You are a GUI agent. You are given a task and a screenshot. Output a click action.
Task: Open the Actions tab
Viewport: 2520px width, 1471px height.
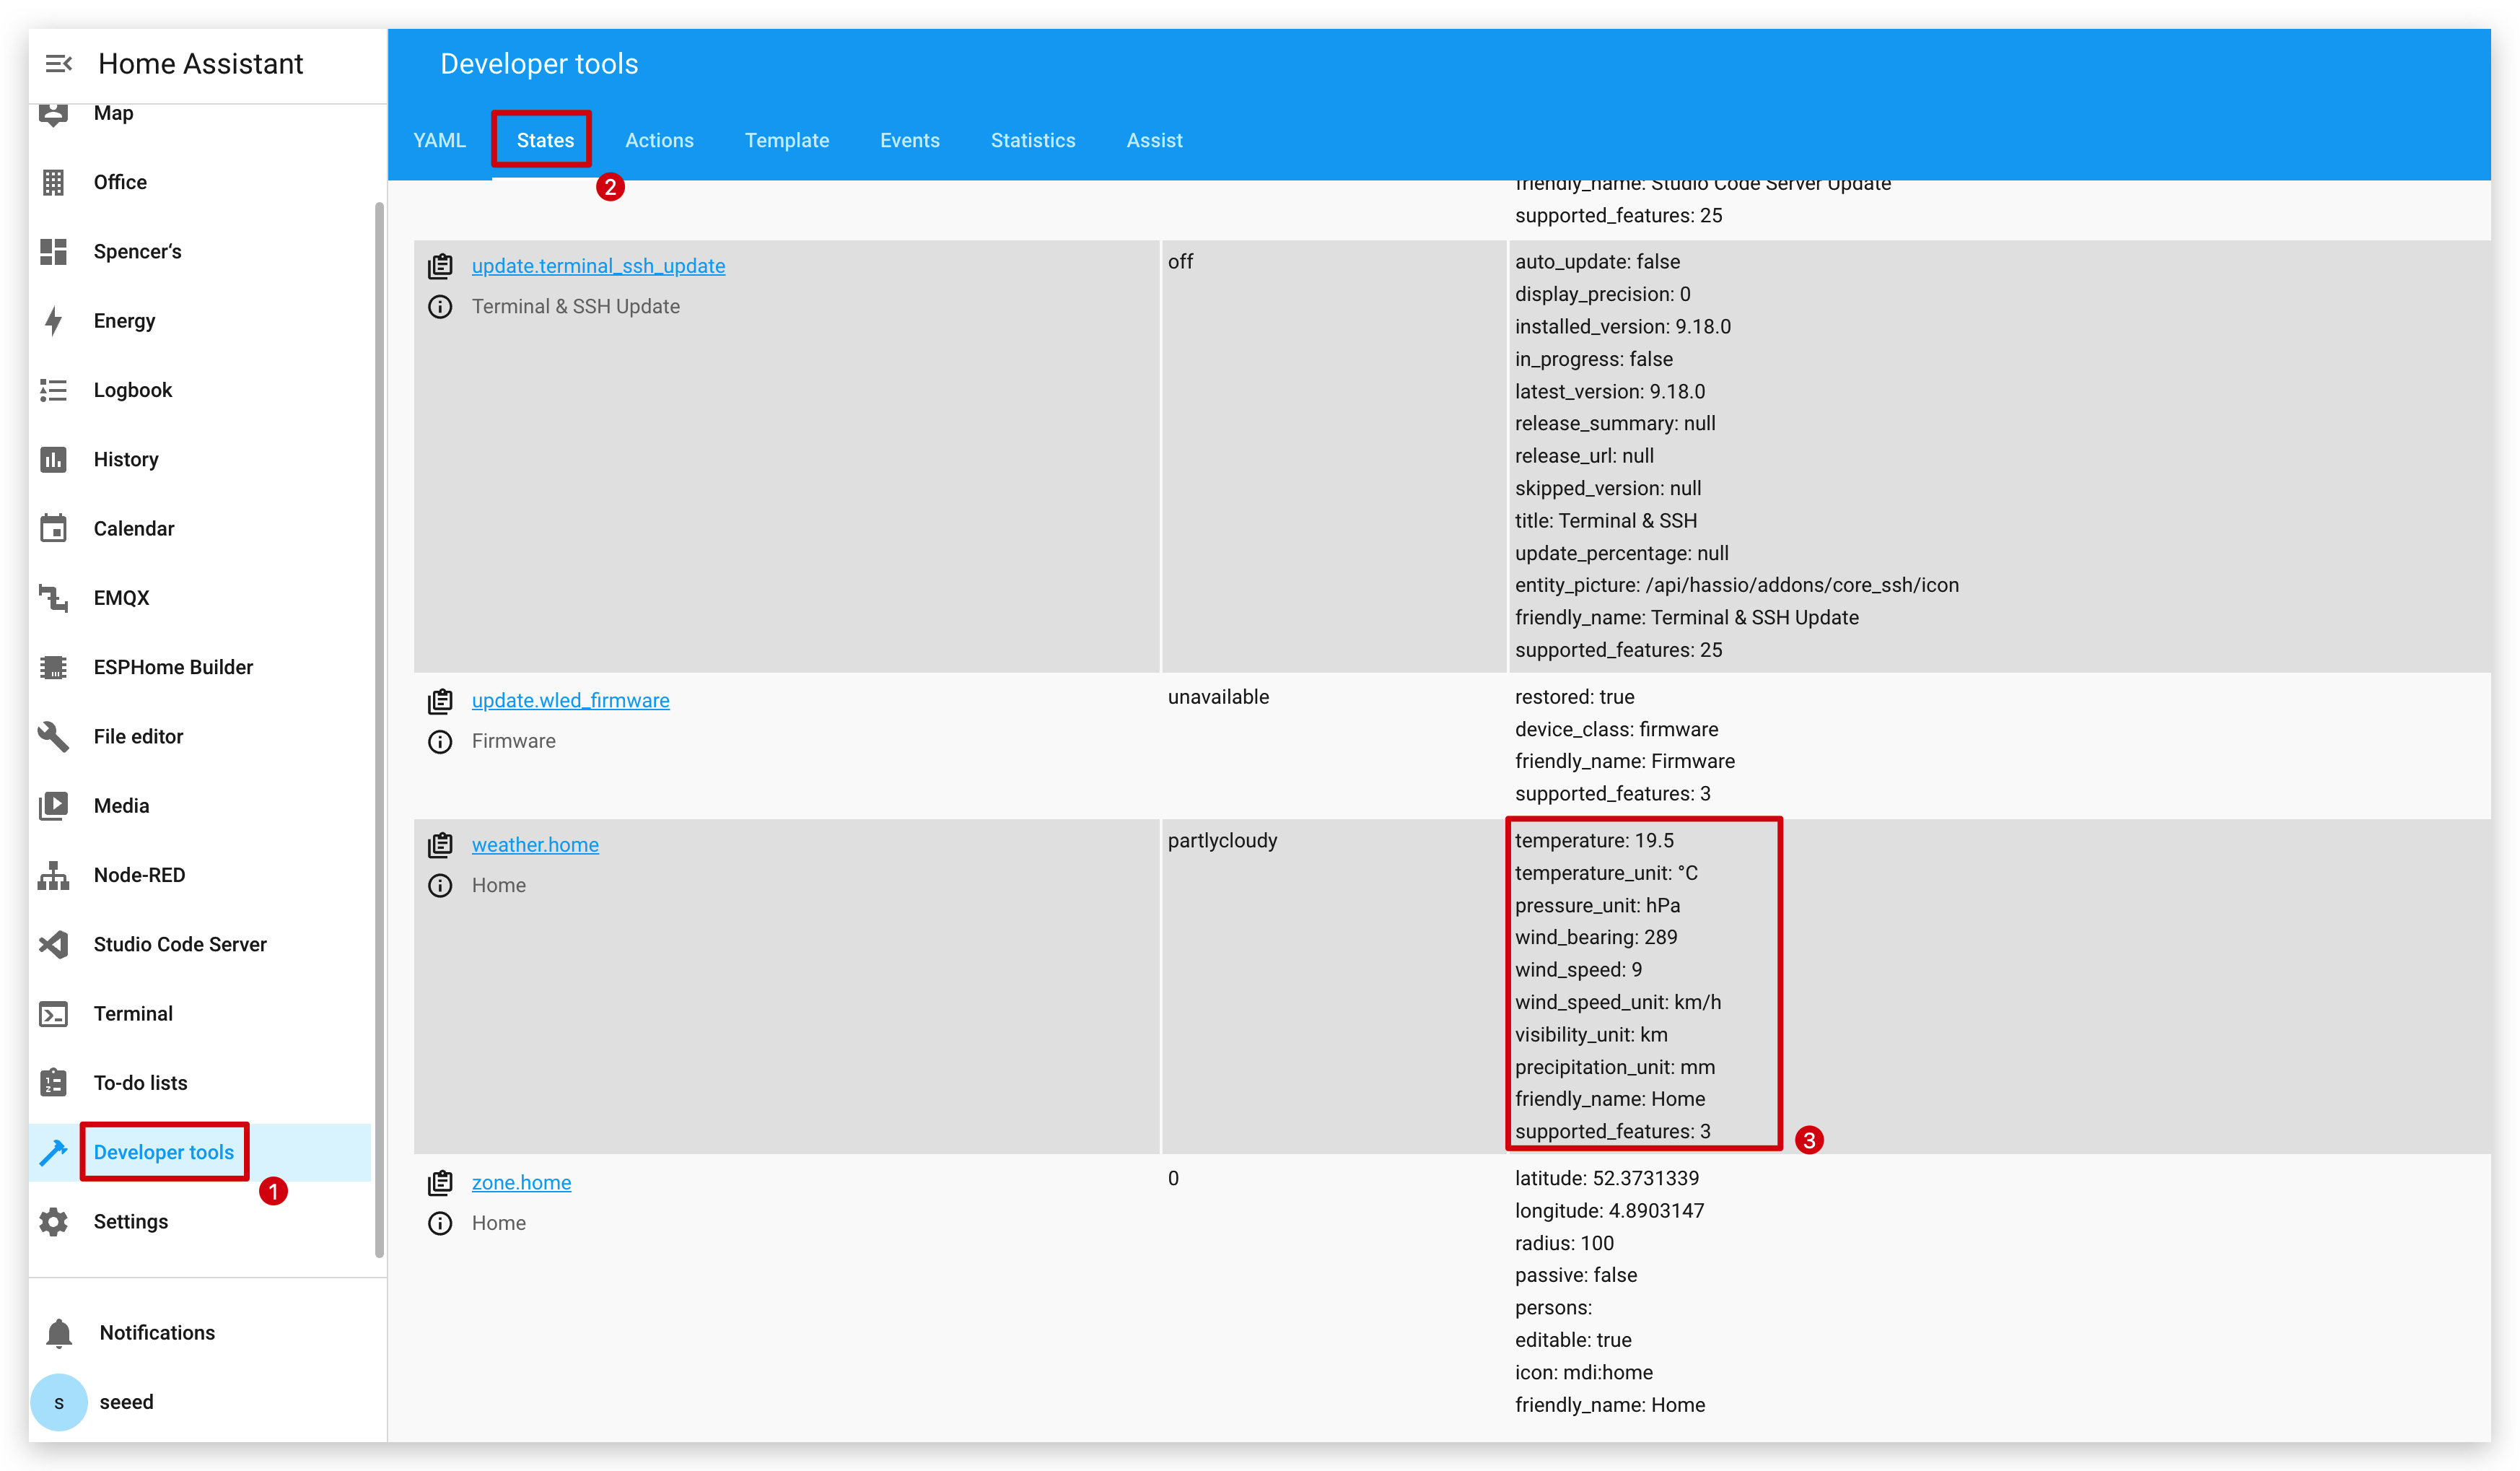pos(659,140)
